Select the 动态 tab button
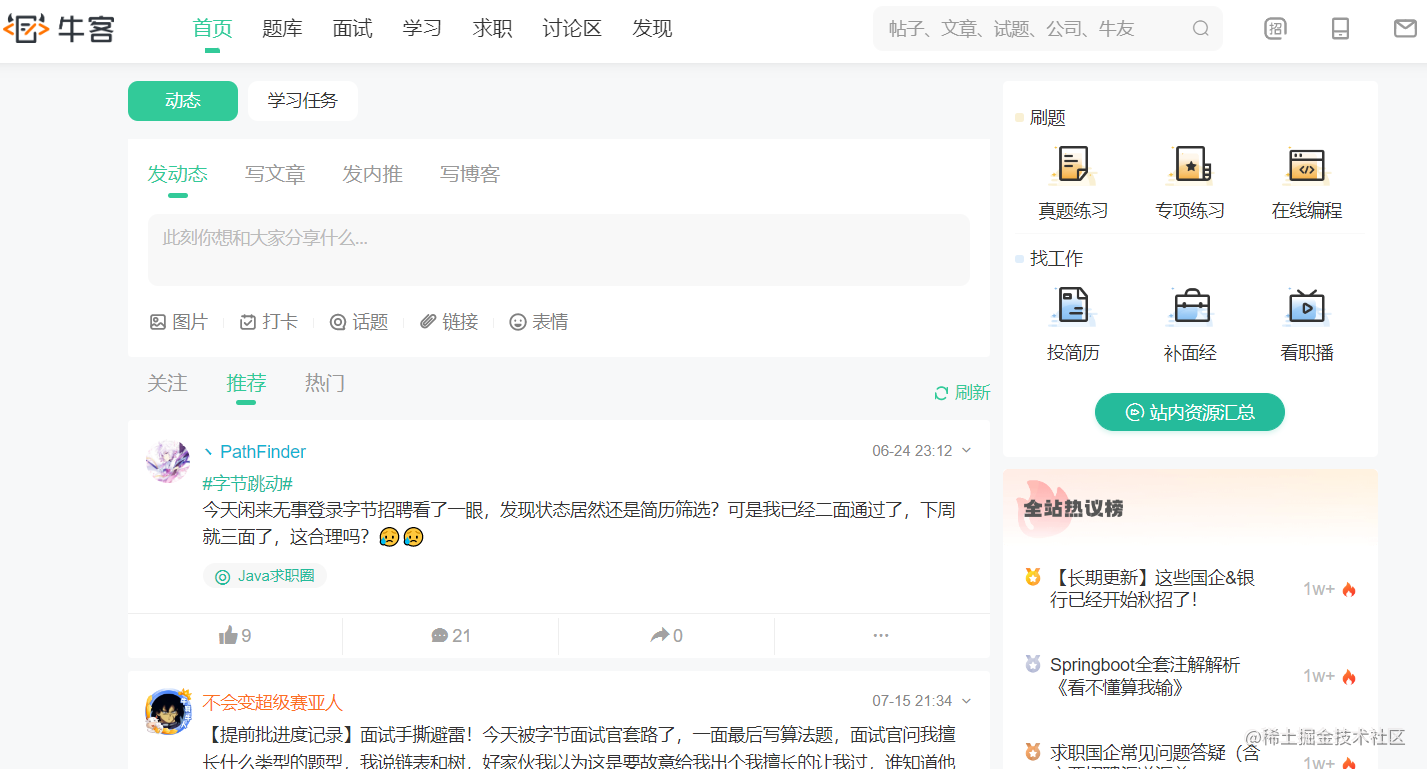Image resolution: width=1427 pixels, height=769 pixels. coord(183,101)
